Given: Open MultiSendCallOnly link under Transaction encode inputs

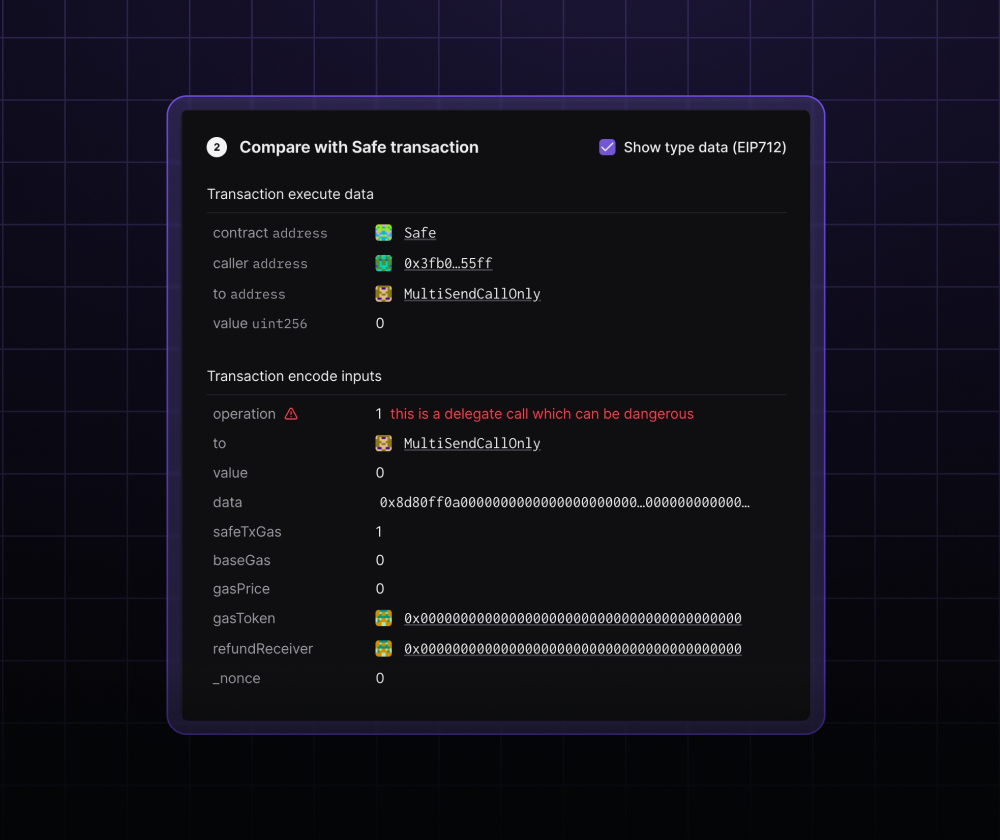Looking at the screenshot, I should (x=472, y=443).
